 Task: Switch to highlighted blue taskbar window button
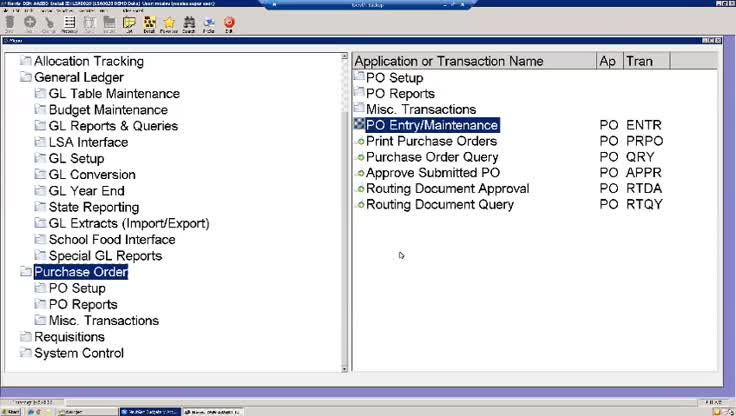[x=150, y=412]
